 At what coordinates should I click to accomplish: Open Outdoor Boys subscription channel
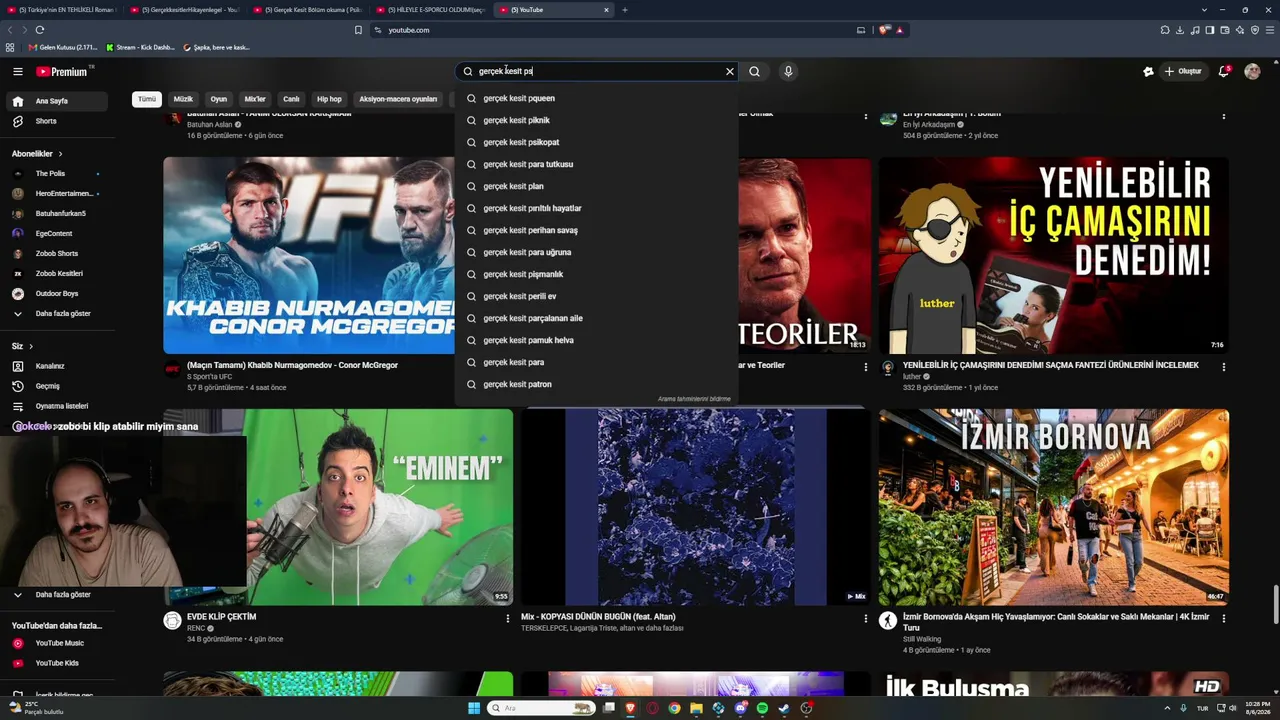57,294
